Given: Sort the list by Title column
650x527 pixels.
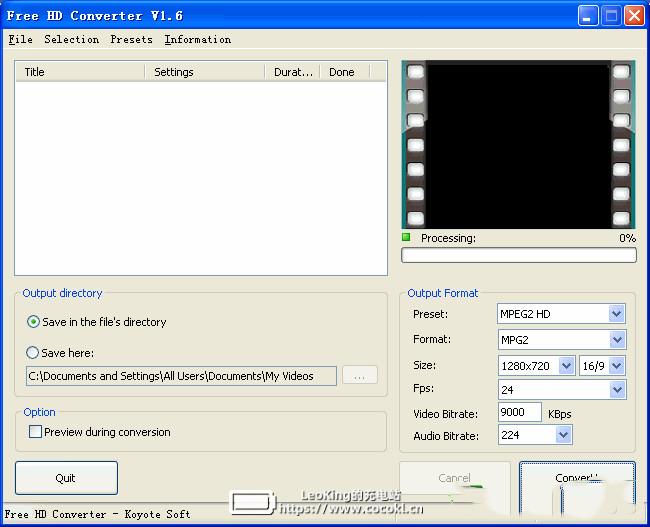Looking at the screenshot, I should 80,72.
